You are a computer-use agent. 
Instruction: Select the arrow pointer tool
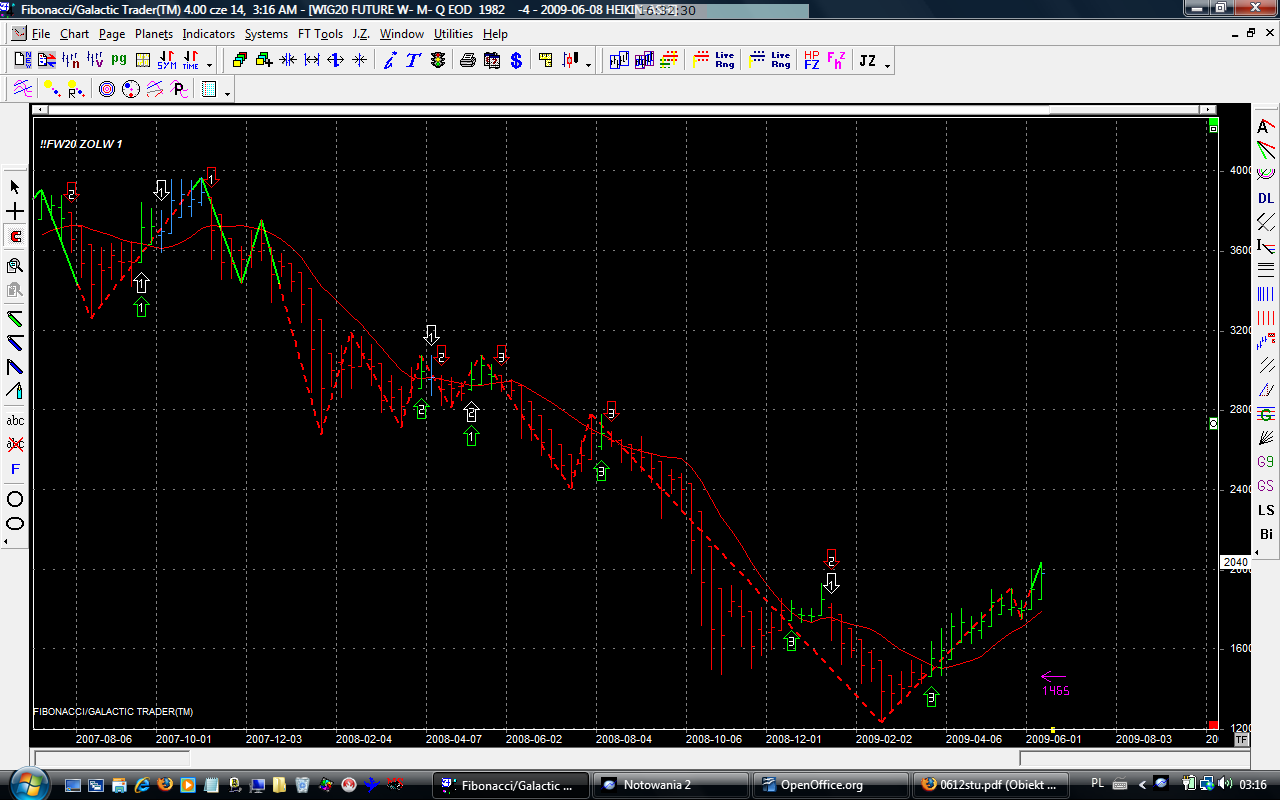(x=15, y=187)
